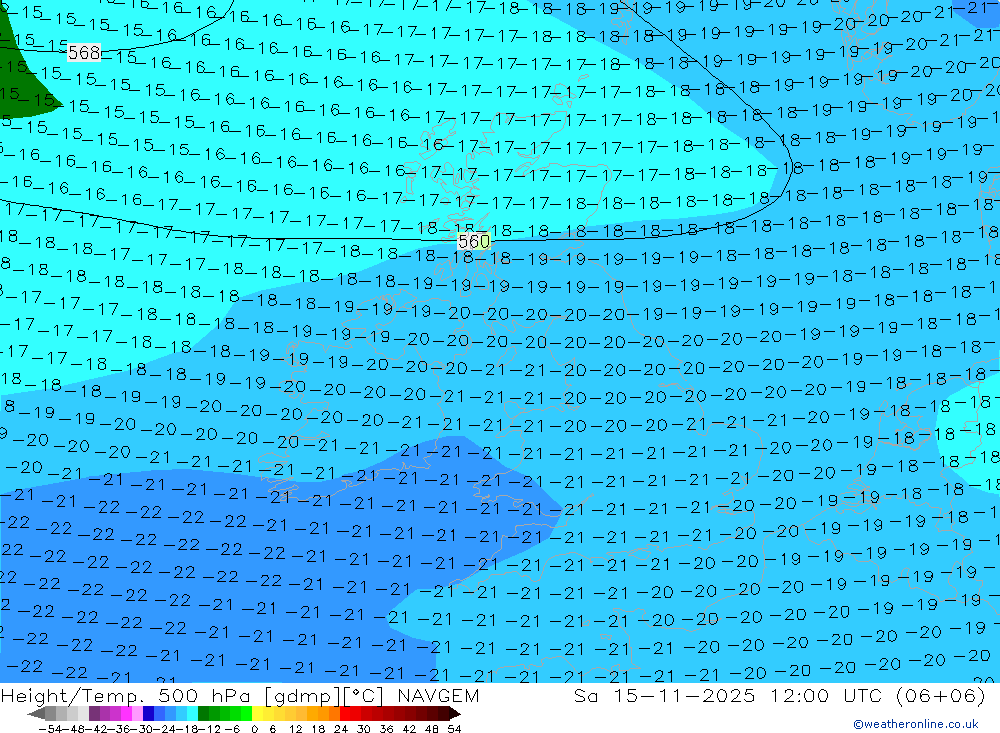
Task: Click the NAVGEM model name
Action: click(438, 695)
